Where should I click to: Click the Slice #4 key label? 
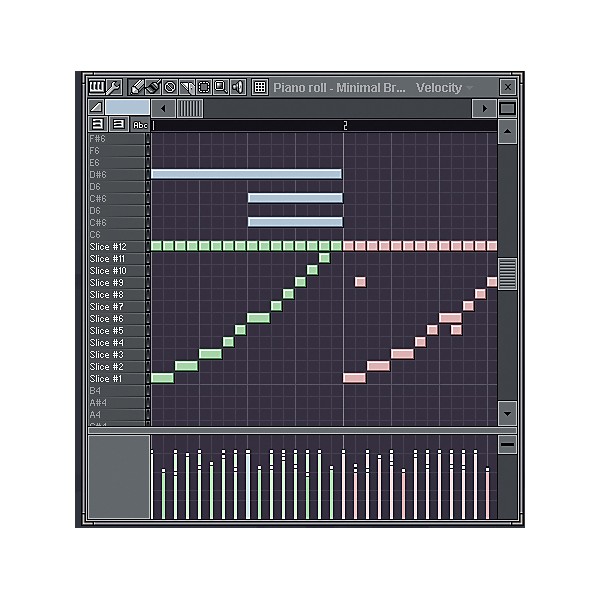[106, 342]
